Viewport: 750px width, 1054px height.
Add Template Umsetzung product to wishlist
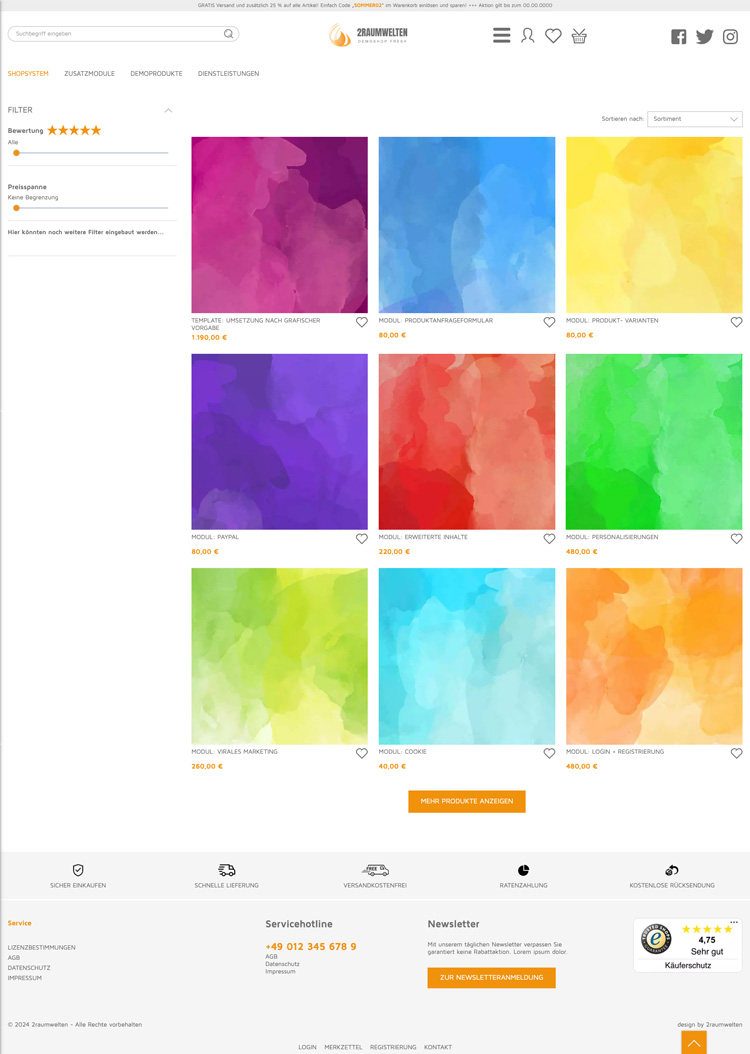[362, 322]
